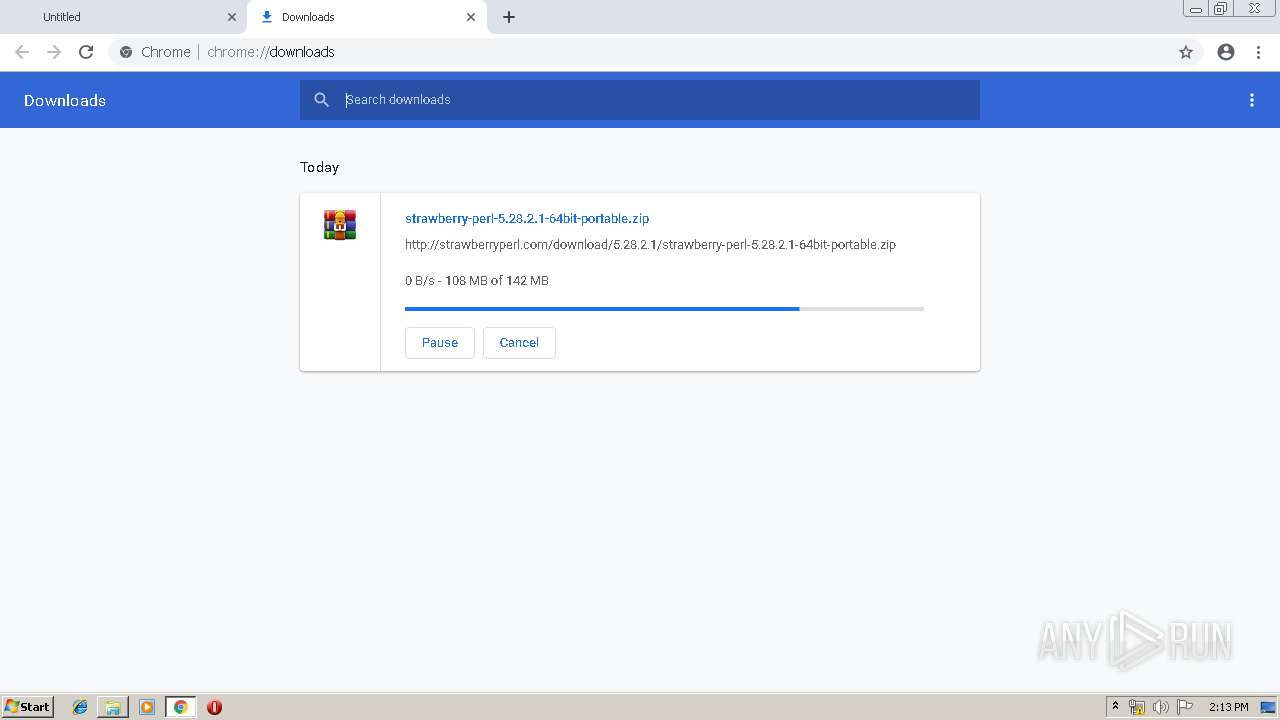Click the Show desktop button in tray
1280x720 pixels.
(x=1268, y=707)
